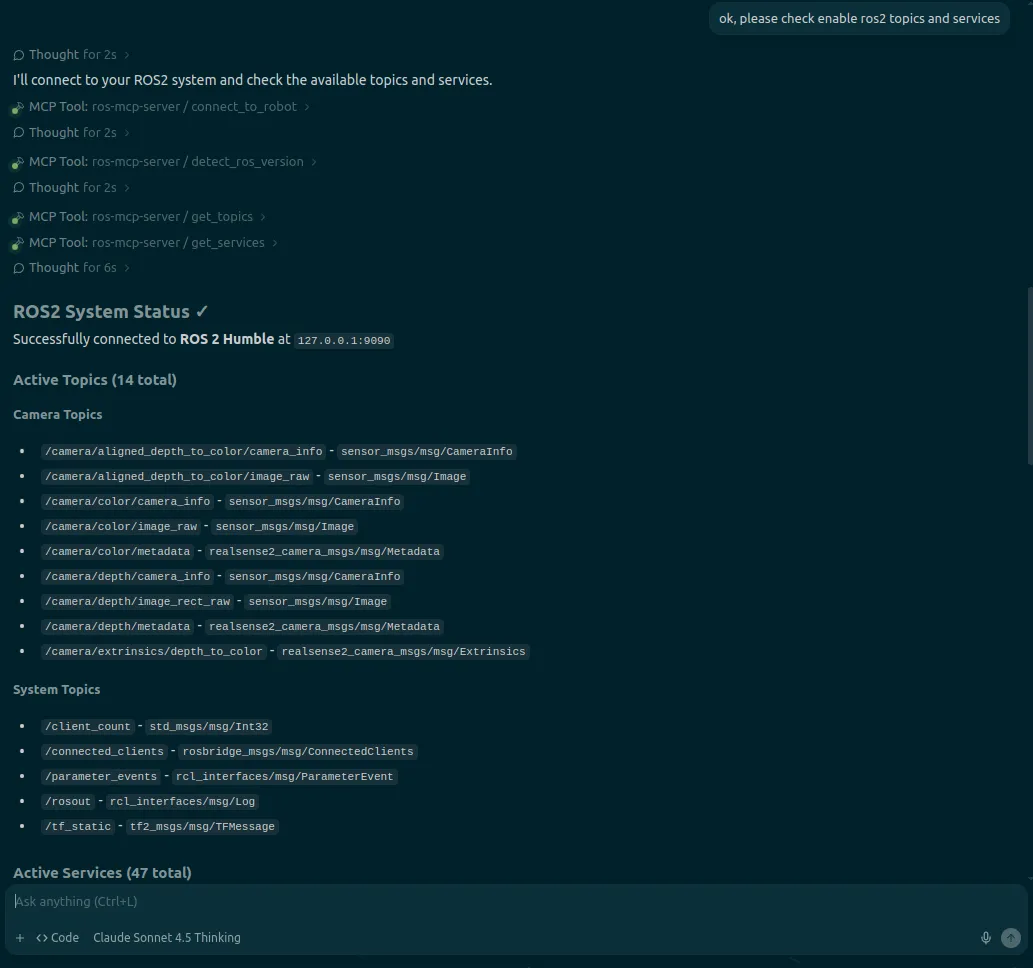Screen dimensions: 1033x968
Task: Click the get_topics MCP tool icon
Action: [18, 217]
